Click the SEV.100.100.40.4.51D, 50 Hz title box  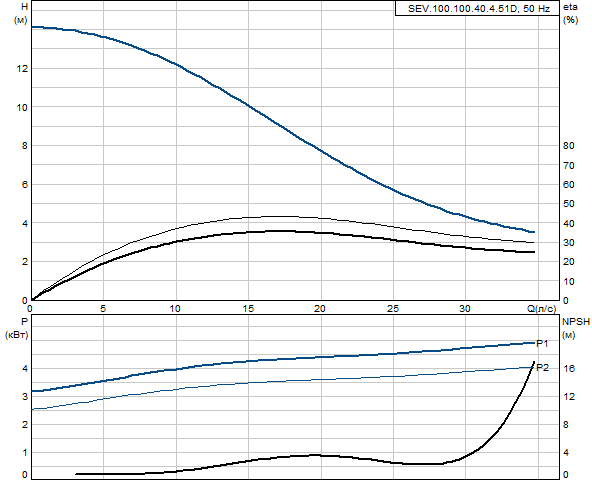coord(477,8)
